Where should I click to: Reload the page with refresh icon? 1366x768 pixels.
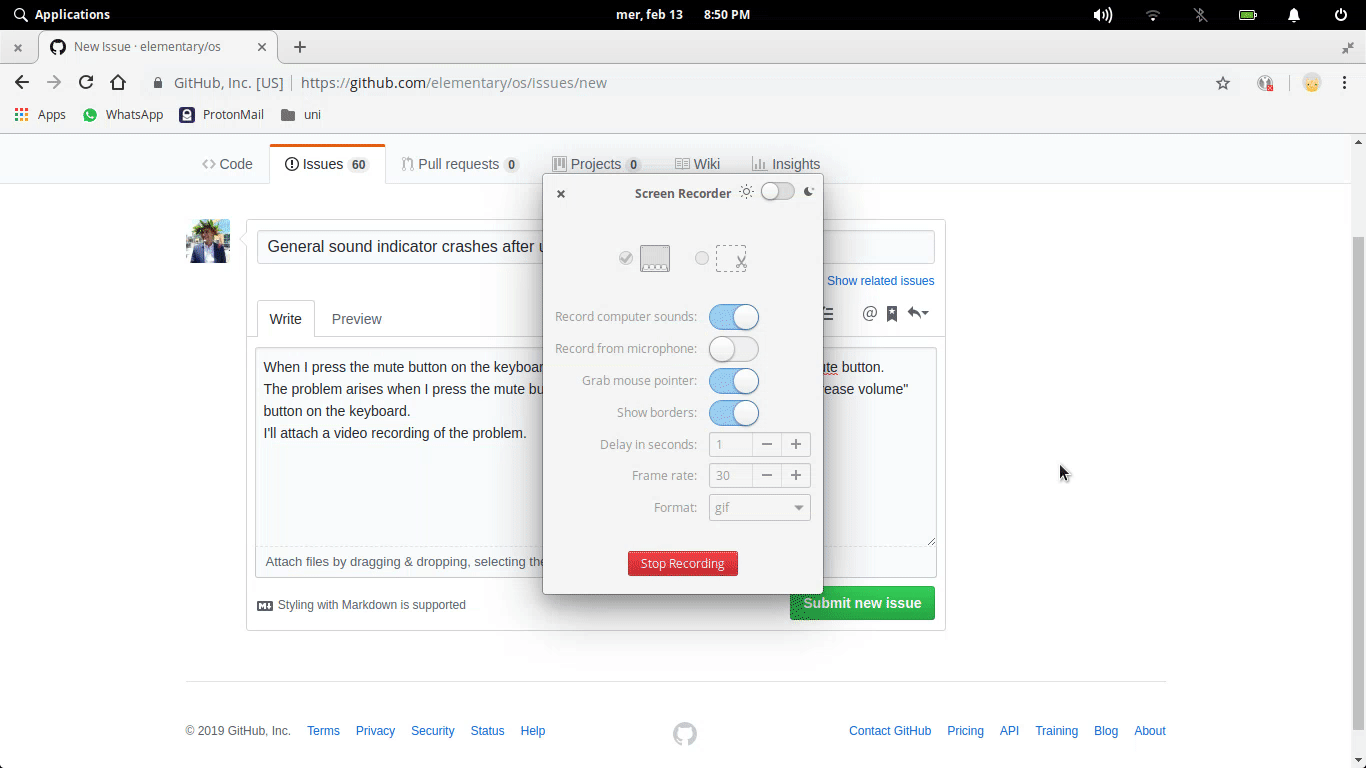(x=86, y=83)
